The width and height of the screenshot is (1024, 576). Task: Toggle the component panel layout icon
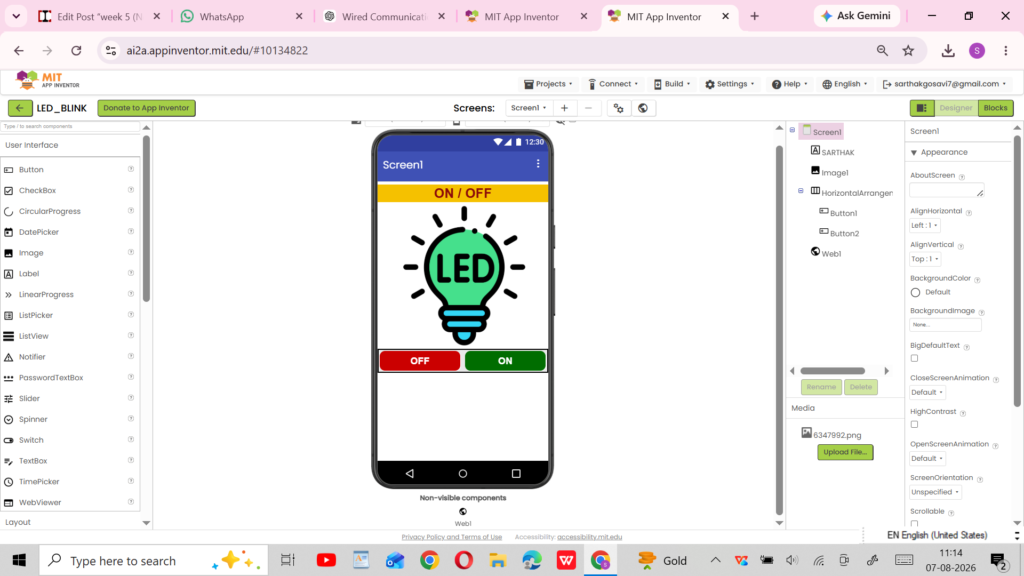click(921, 108)
